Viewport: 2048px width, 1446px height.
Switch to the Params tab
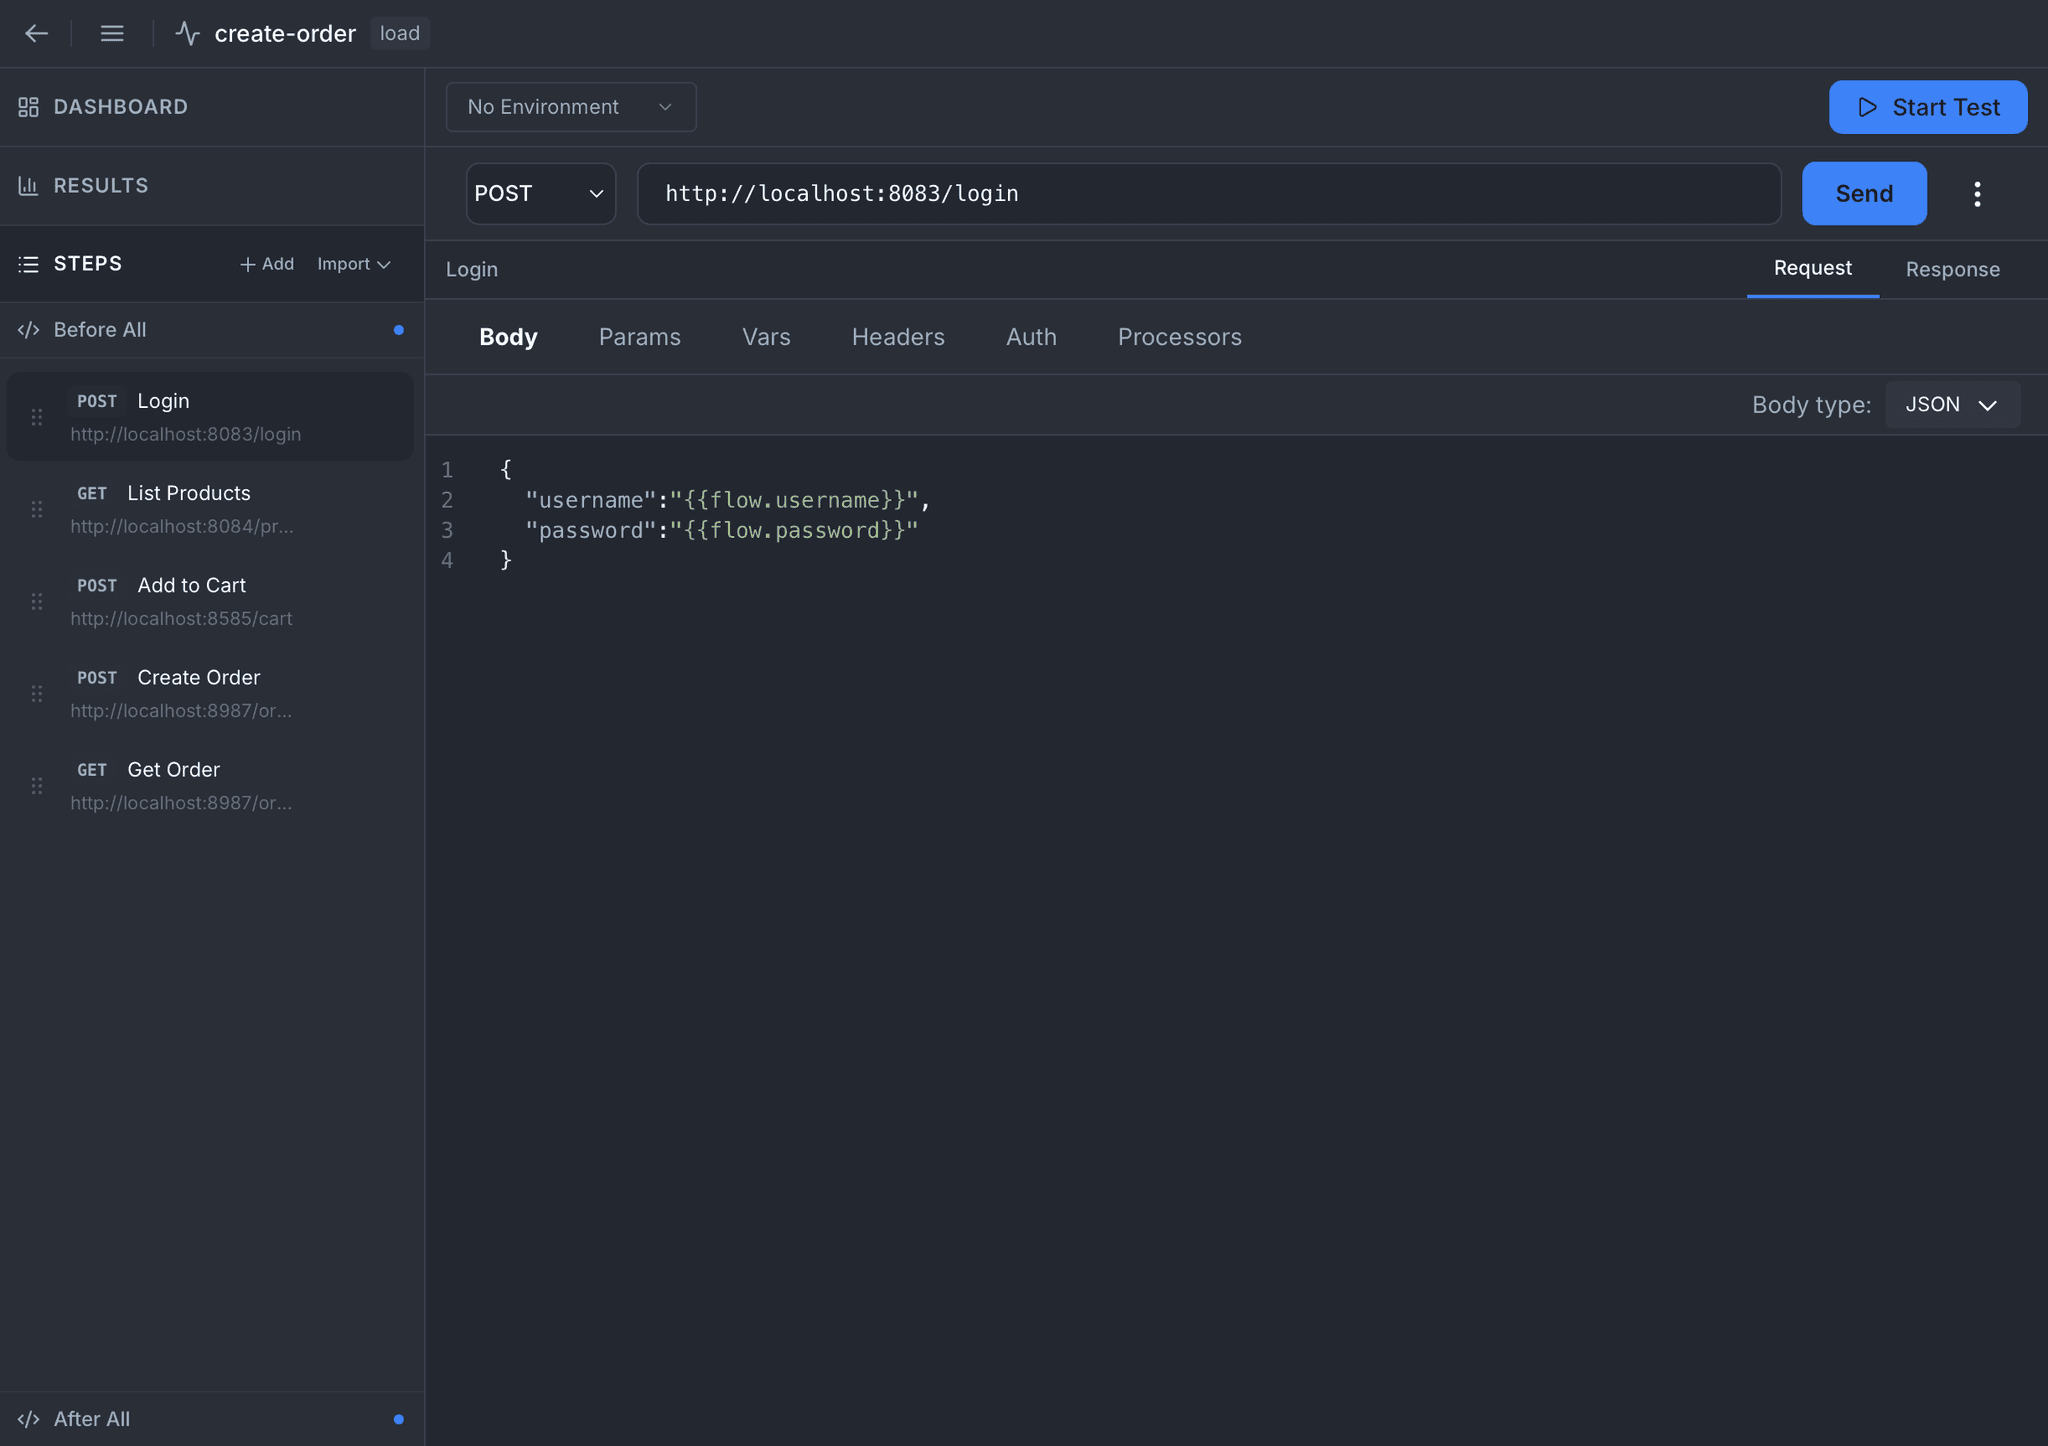pos(640,337)
